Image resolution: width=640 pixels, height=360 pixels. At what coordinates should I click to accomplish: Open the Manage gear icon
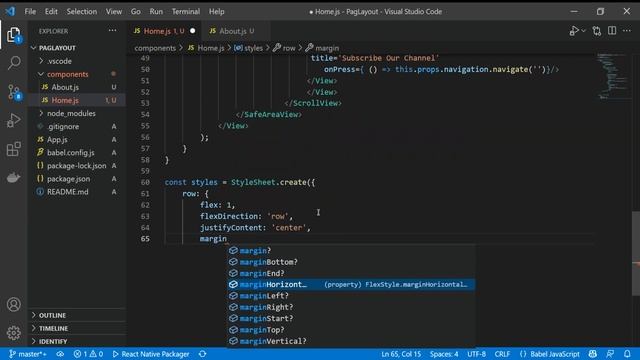pyautogui.click(x=13, y=333)
